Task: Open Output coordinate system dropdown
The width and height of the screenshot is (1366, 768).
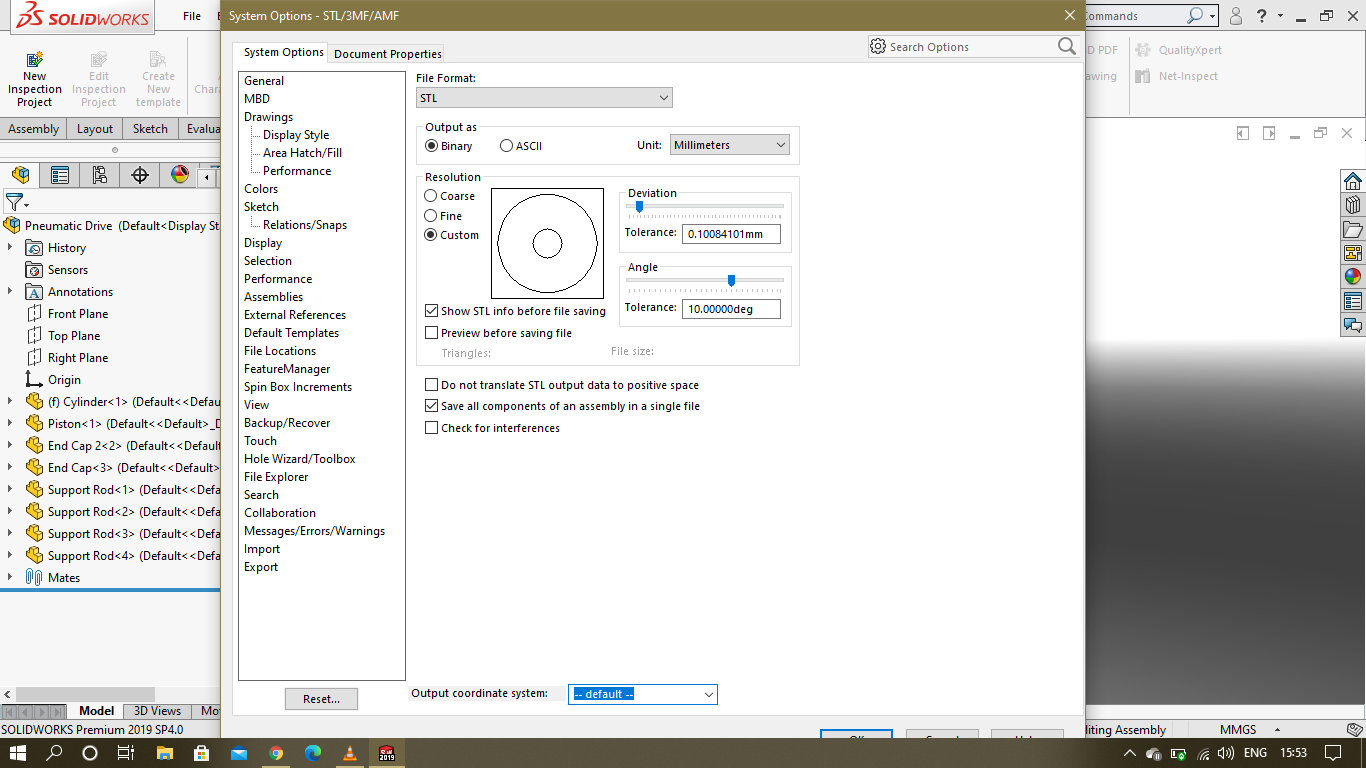Action: (642, 694)
